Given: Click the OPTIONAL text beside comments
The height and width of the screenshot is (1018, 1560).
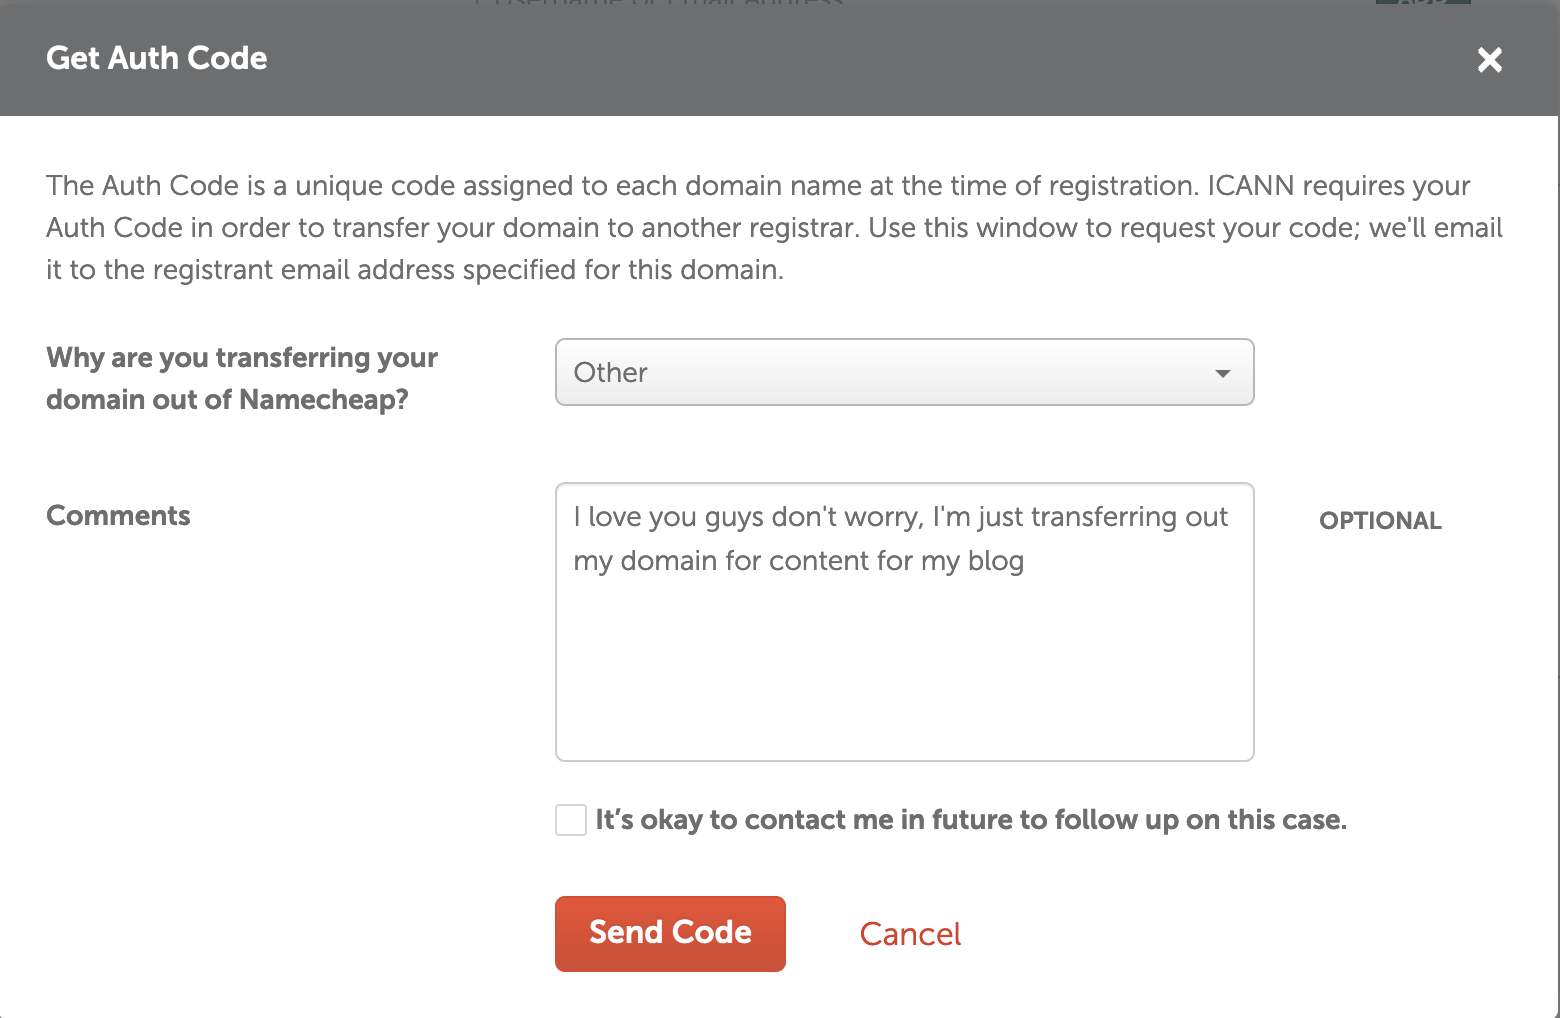Looking at the screenshot, I should tap(1380, 520).
